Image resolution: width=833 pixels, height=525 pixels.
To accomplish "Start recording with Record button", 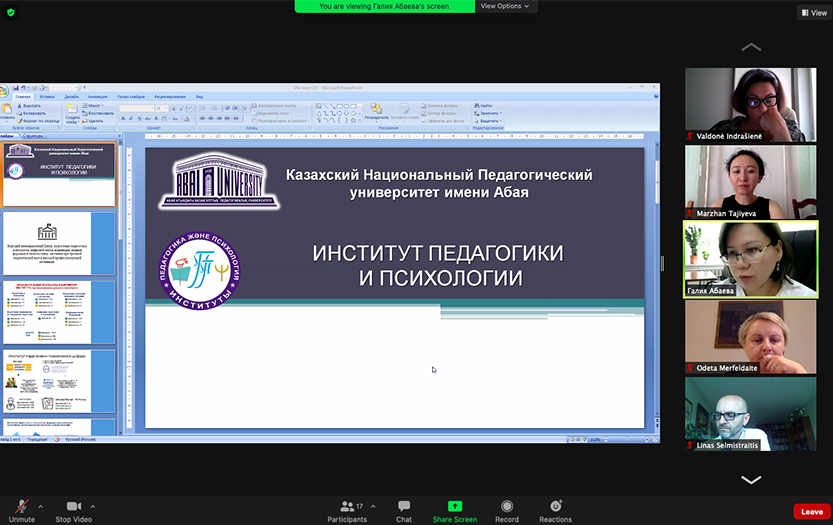I will pos(507,511).
